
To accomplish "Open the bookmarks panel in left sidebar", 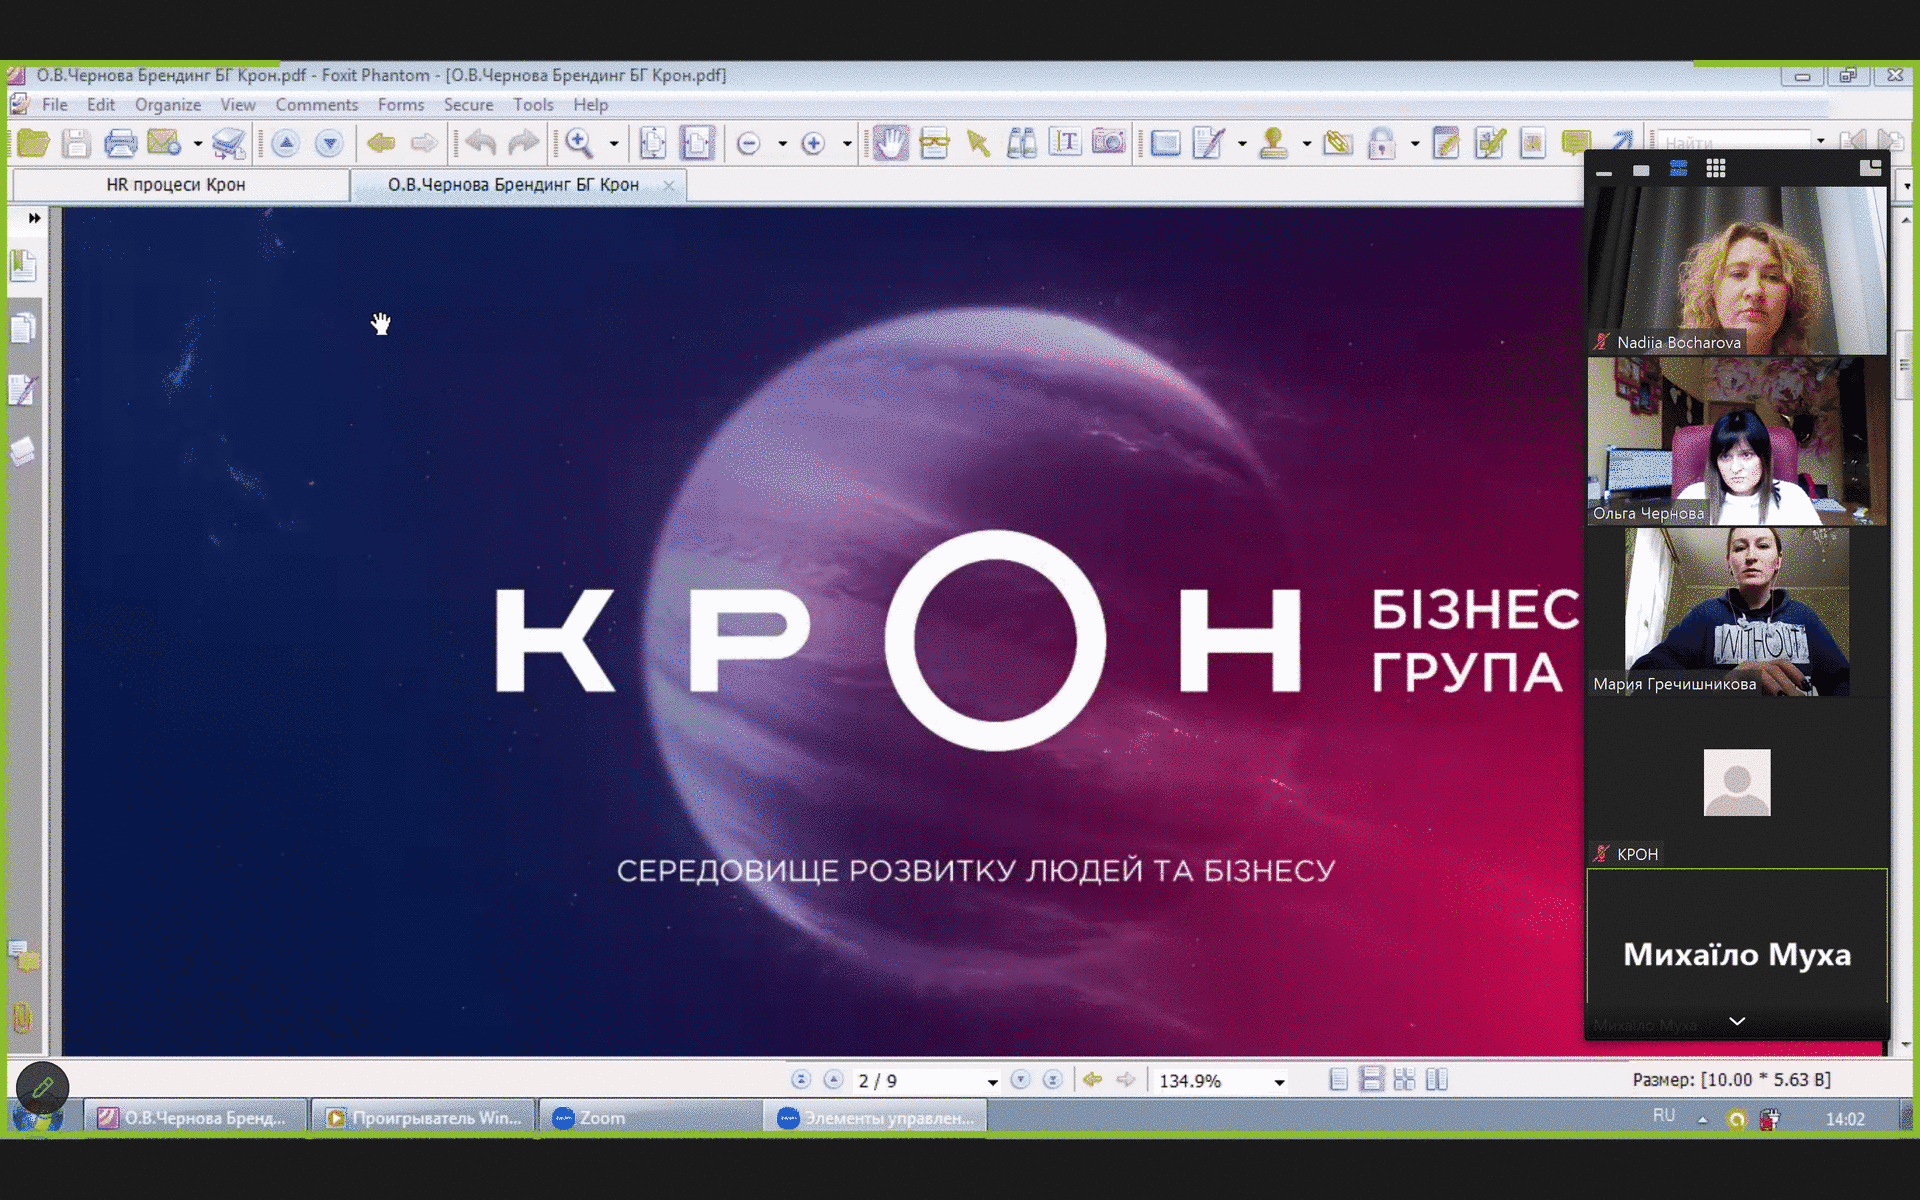I will (23, 266).
